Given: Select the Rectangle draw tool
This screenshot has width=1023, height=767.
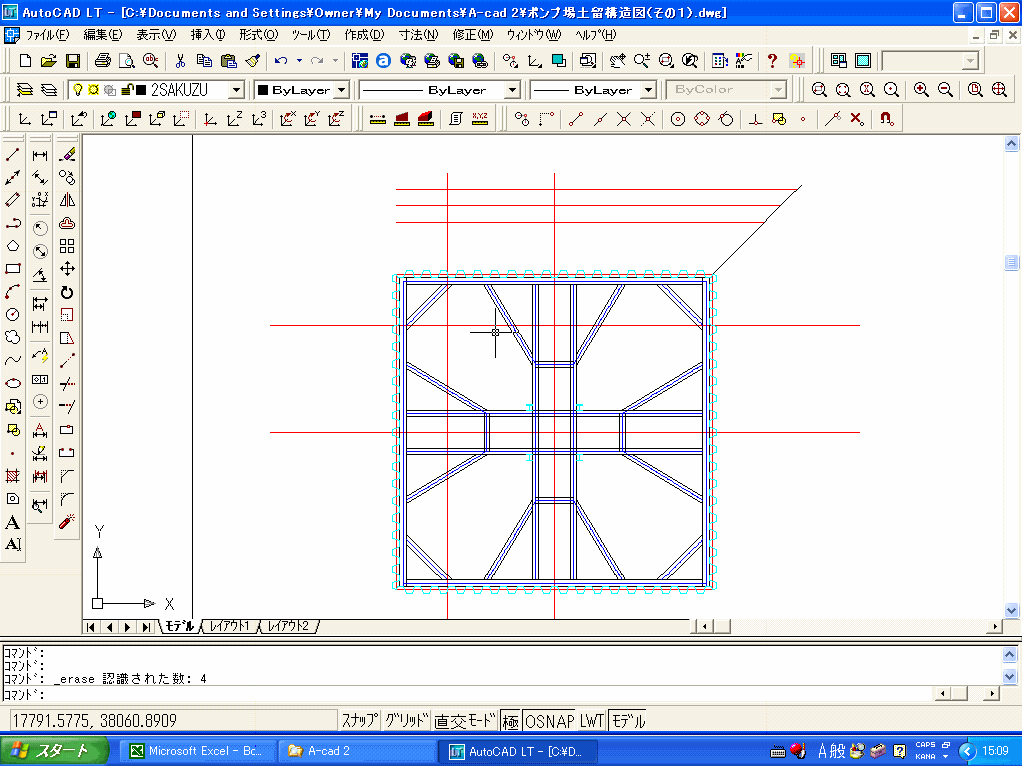Looking at the screenshot, I should click(x=12, y=269).
